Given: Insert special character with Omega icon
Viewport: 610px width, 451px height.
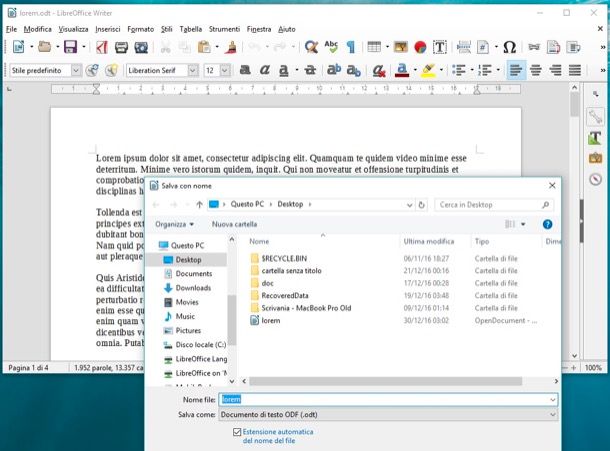Looking at the screenshot, I should tap(509, 47).
